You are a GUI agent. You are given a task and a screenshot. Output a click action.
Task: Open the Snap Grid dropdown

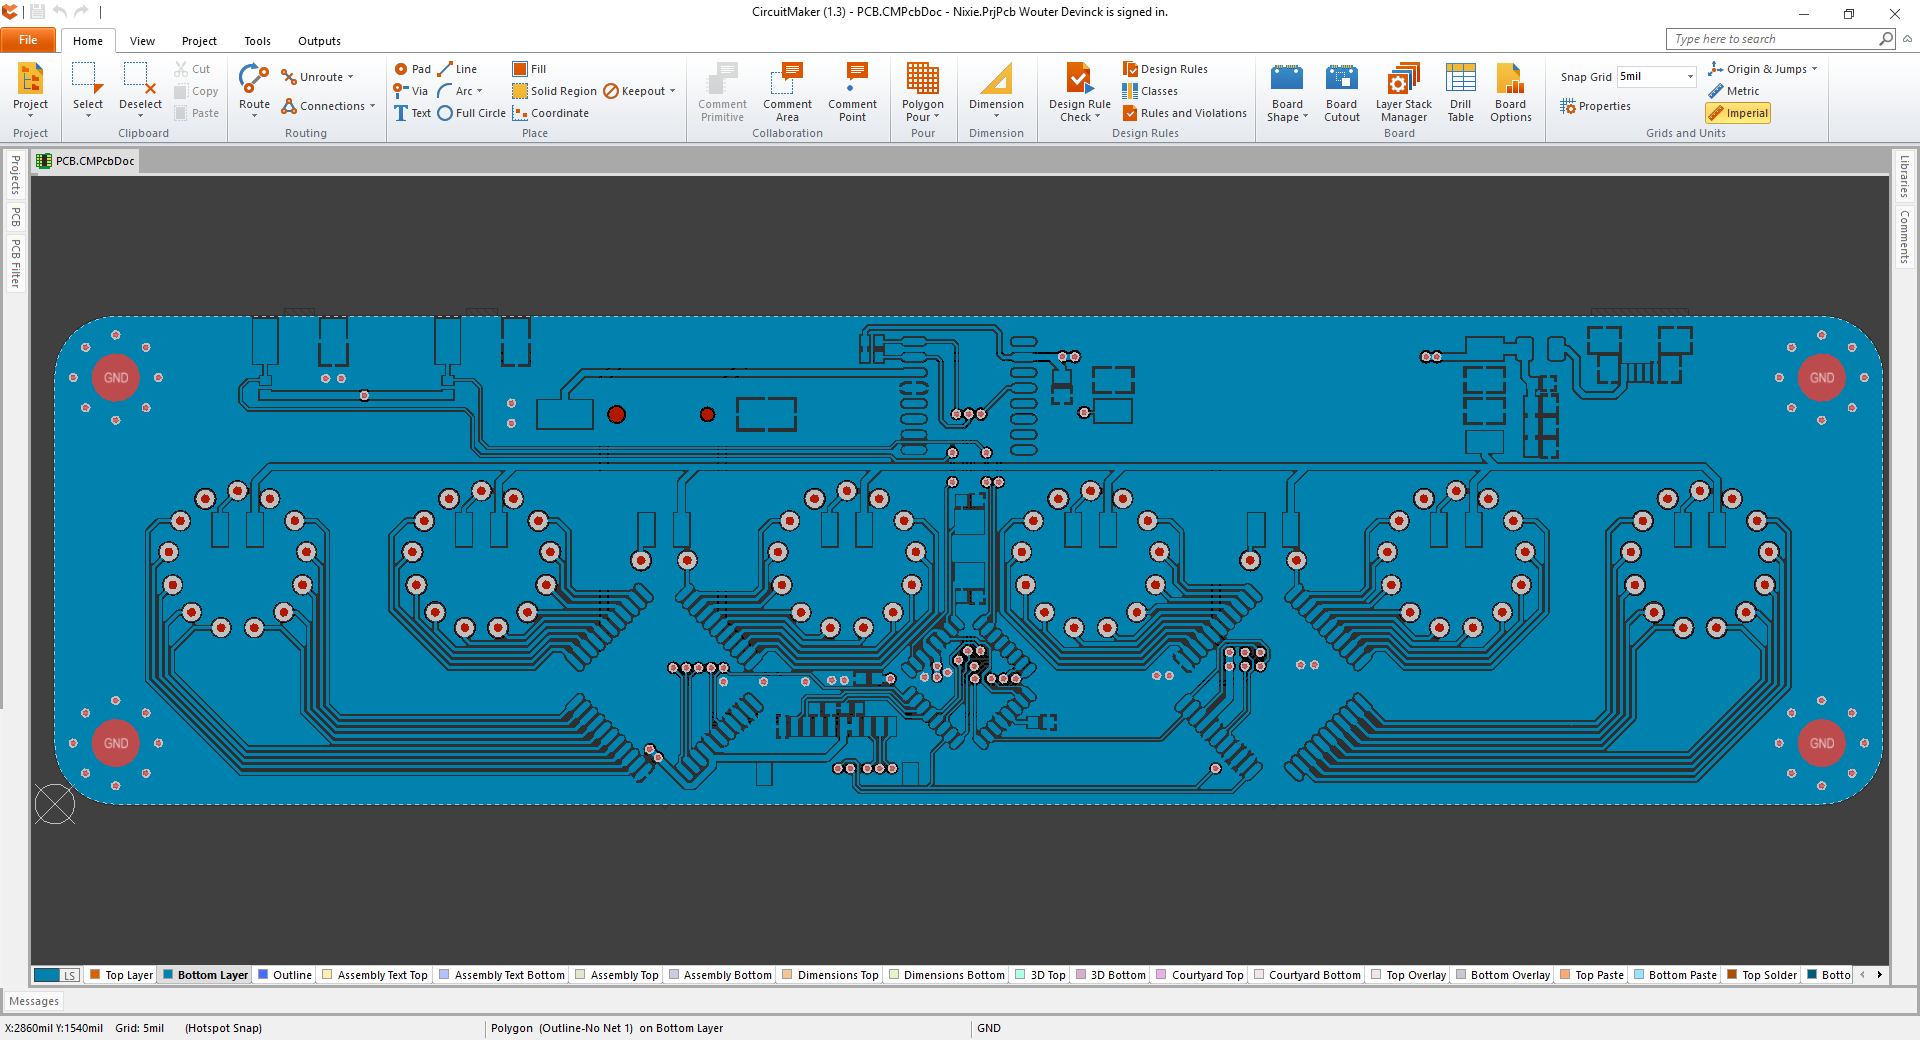pyautogui.click(x=1688, y=76)
